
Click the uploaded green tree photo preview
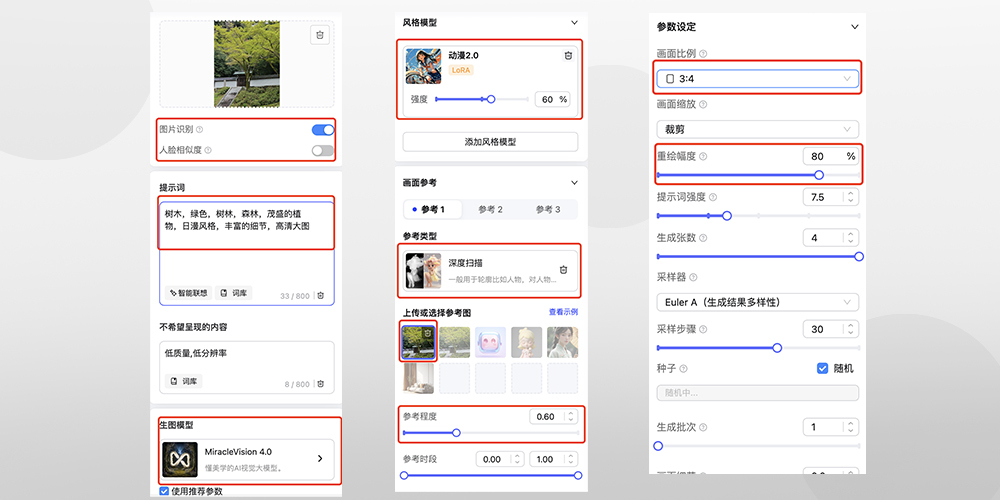[246, 64]
